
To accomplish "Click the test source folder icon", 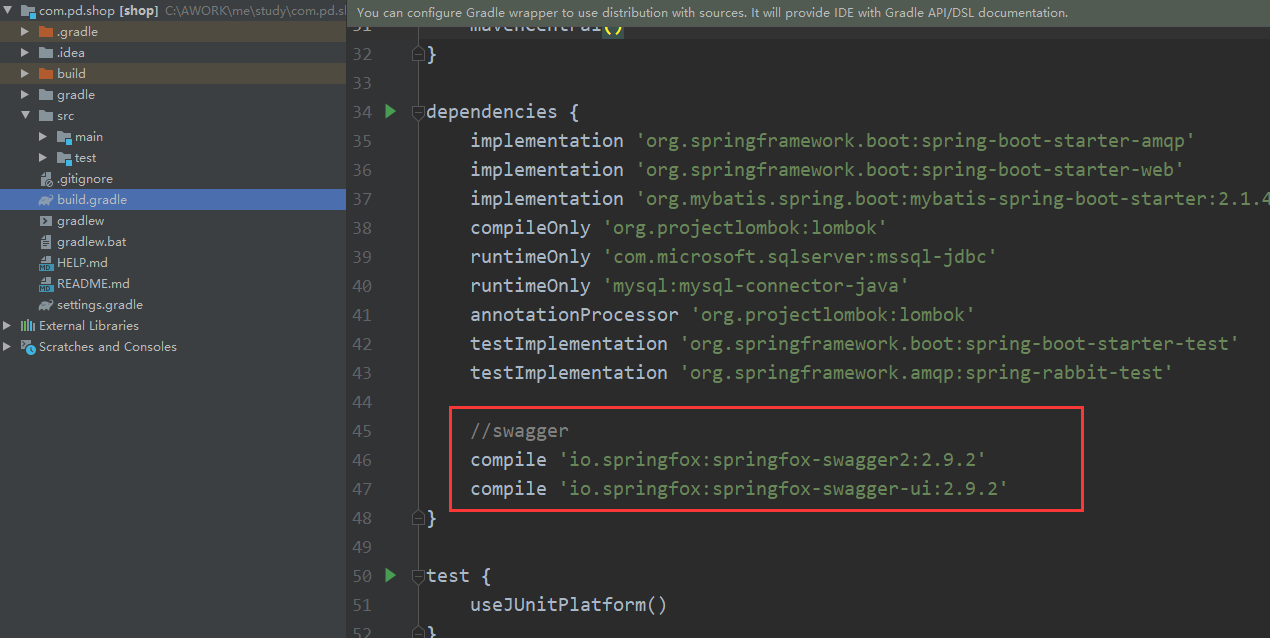I will pos(64,157).
